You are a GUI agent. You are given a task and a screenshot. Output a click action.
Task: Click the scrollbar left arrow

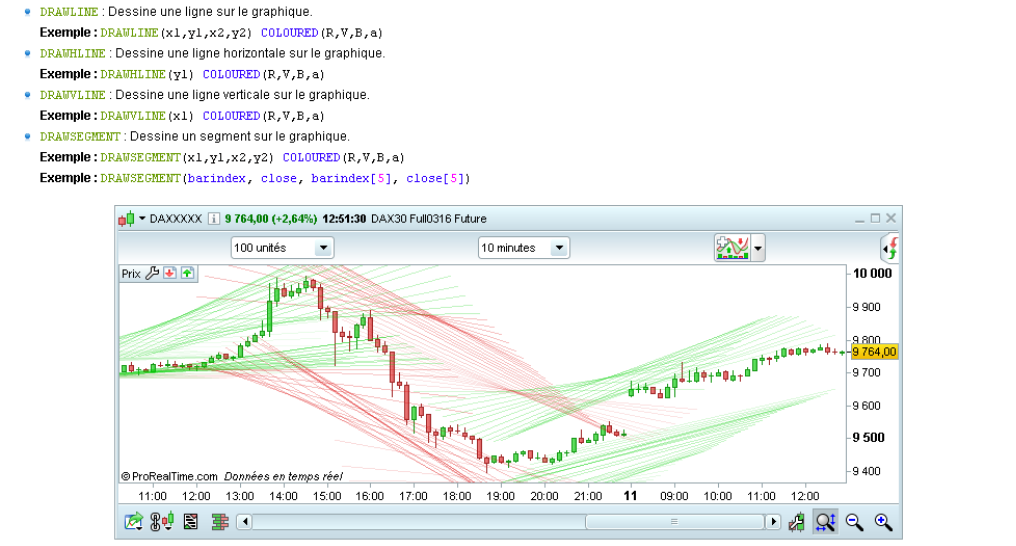(244, 522)
